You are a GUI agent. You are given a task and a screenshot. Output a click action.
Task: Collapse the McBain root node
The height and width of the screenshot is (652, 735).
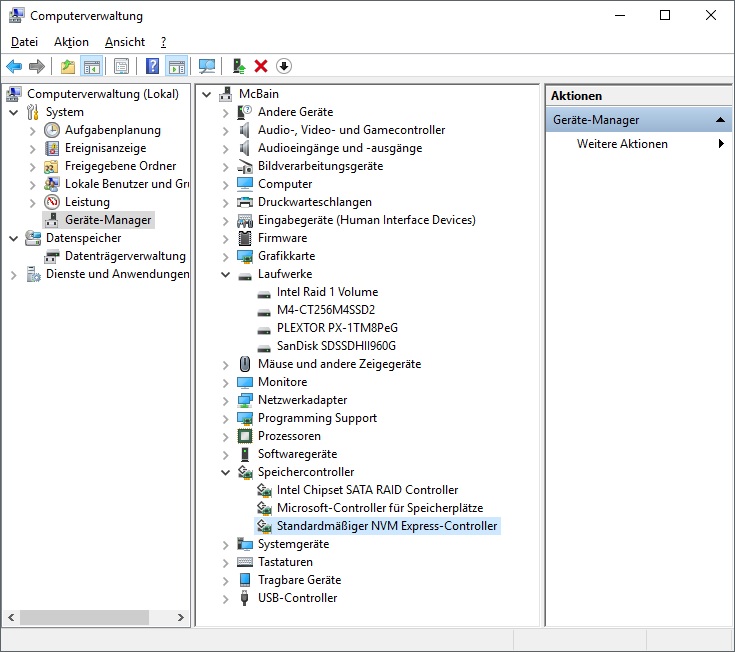tap(206, 94)
